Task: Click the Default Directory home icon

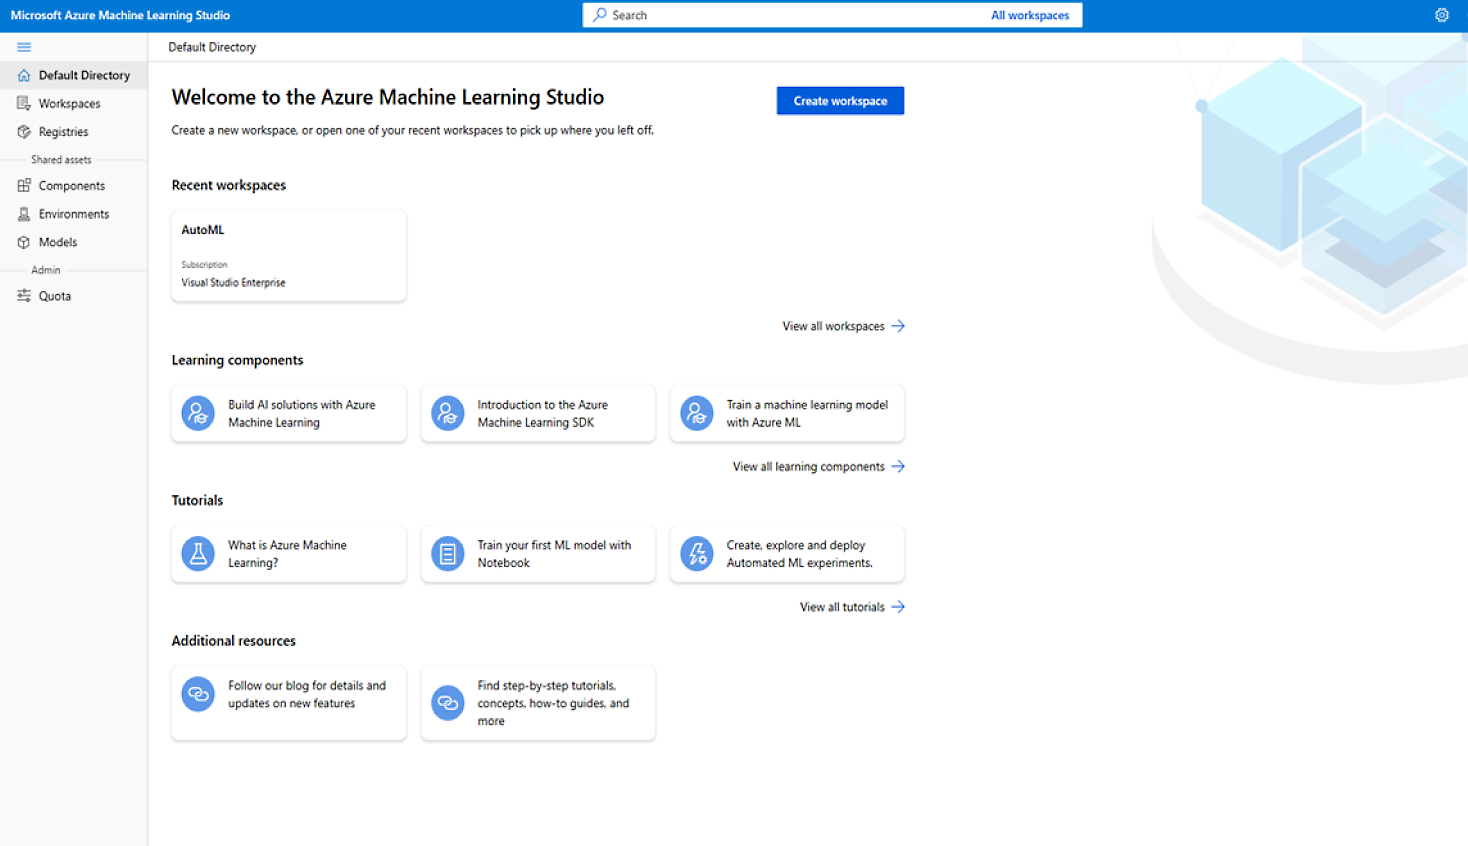Action: [x=22, y=75]
